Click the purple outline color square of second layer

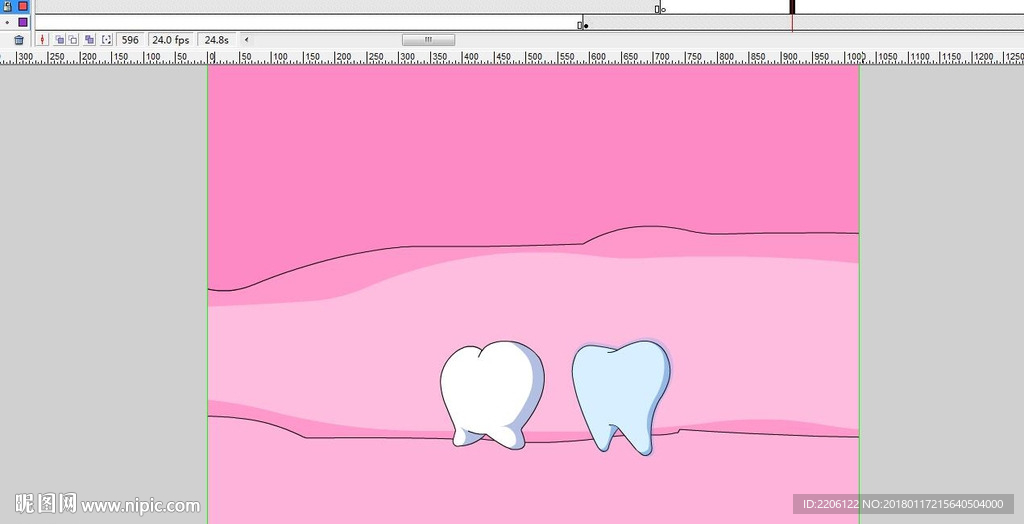coord(23,22)
